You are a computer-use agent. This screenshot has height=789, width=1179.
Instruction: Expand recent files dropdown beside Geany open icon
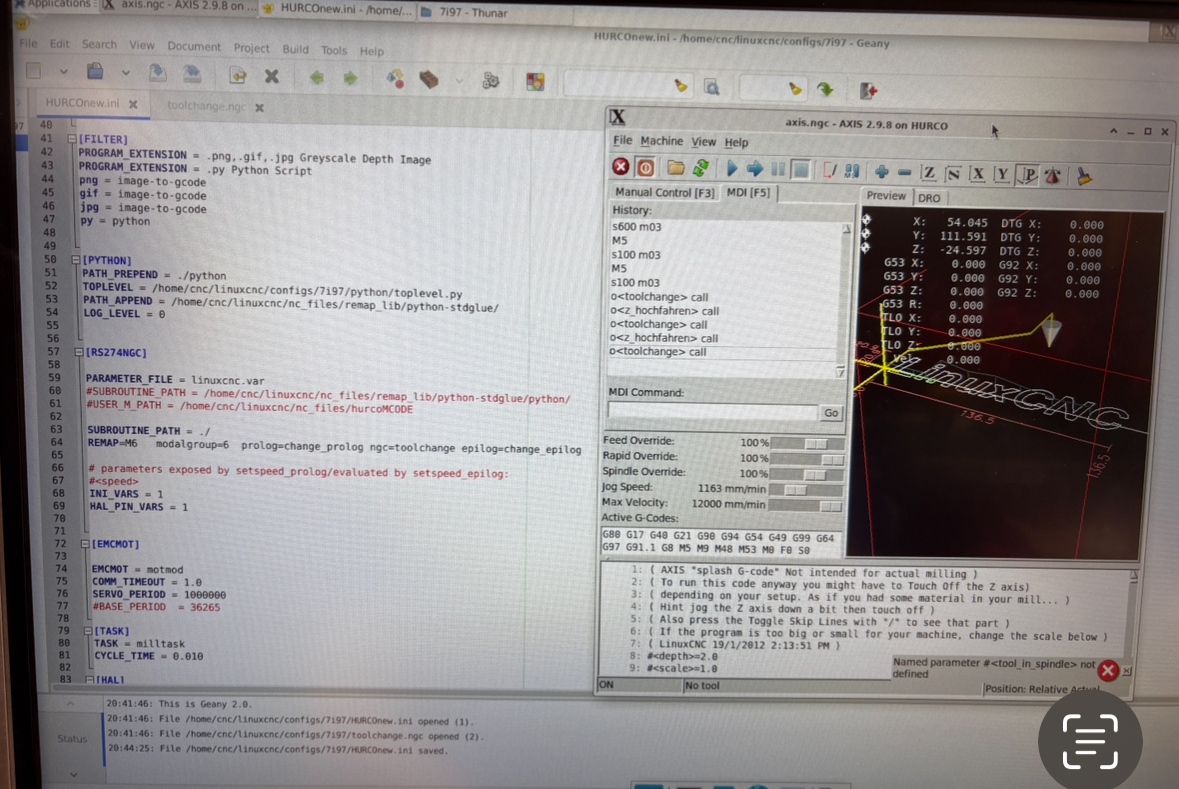126,73
